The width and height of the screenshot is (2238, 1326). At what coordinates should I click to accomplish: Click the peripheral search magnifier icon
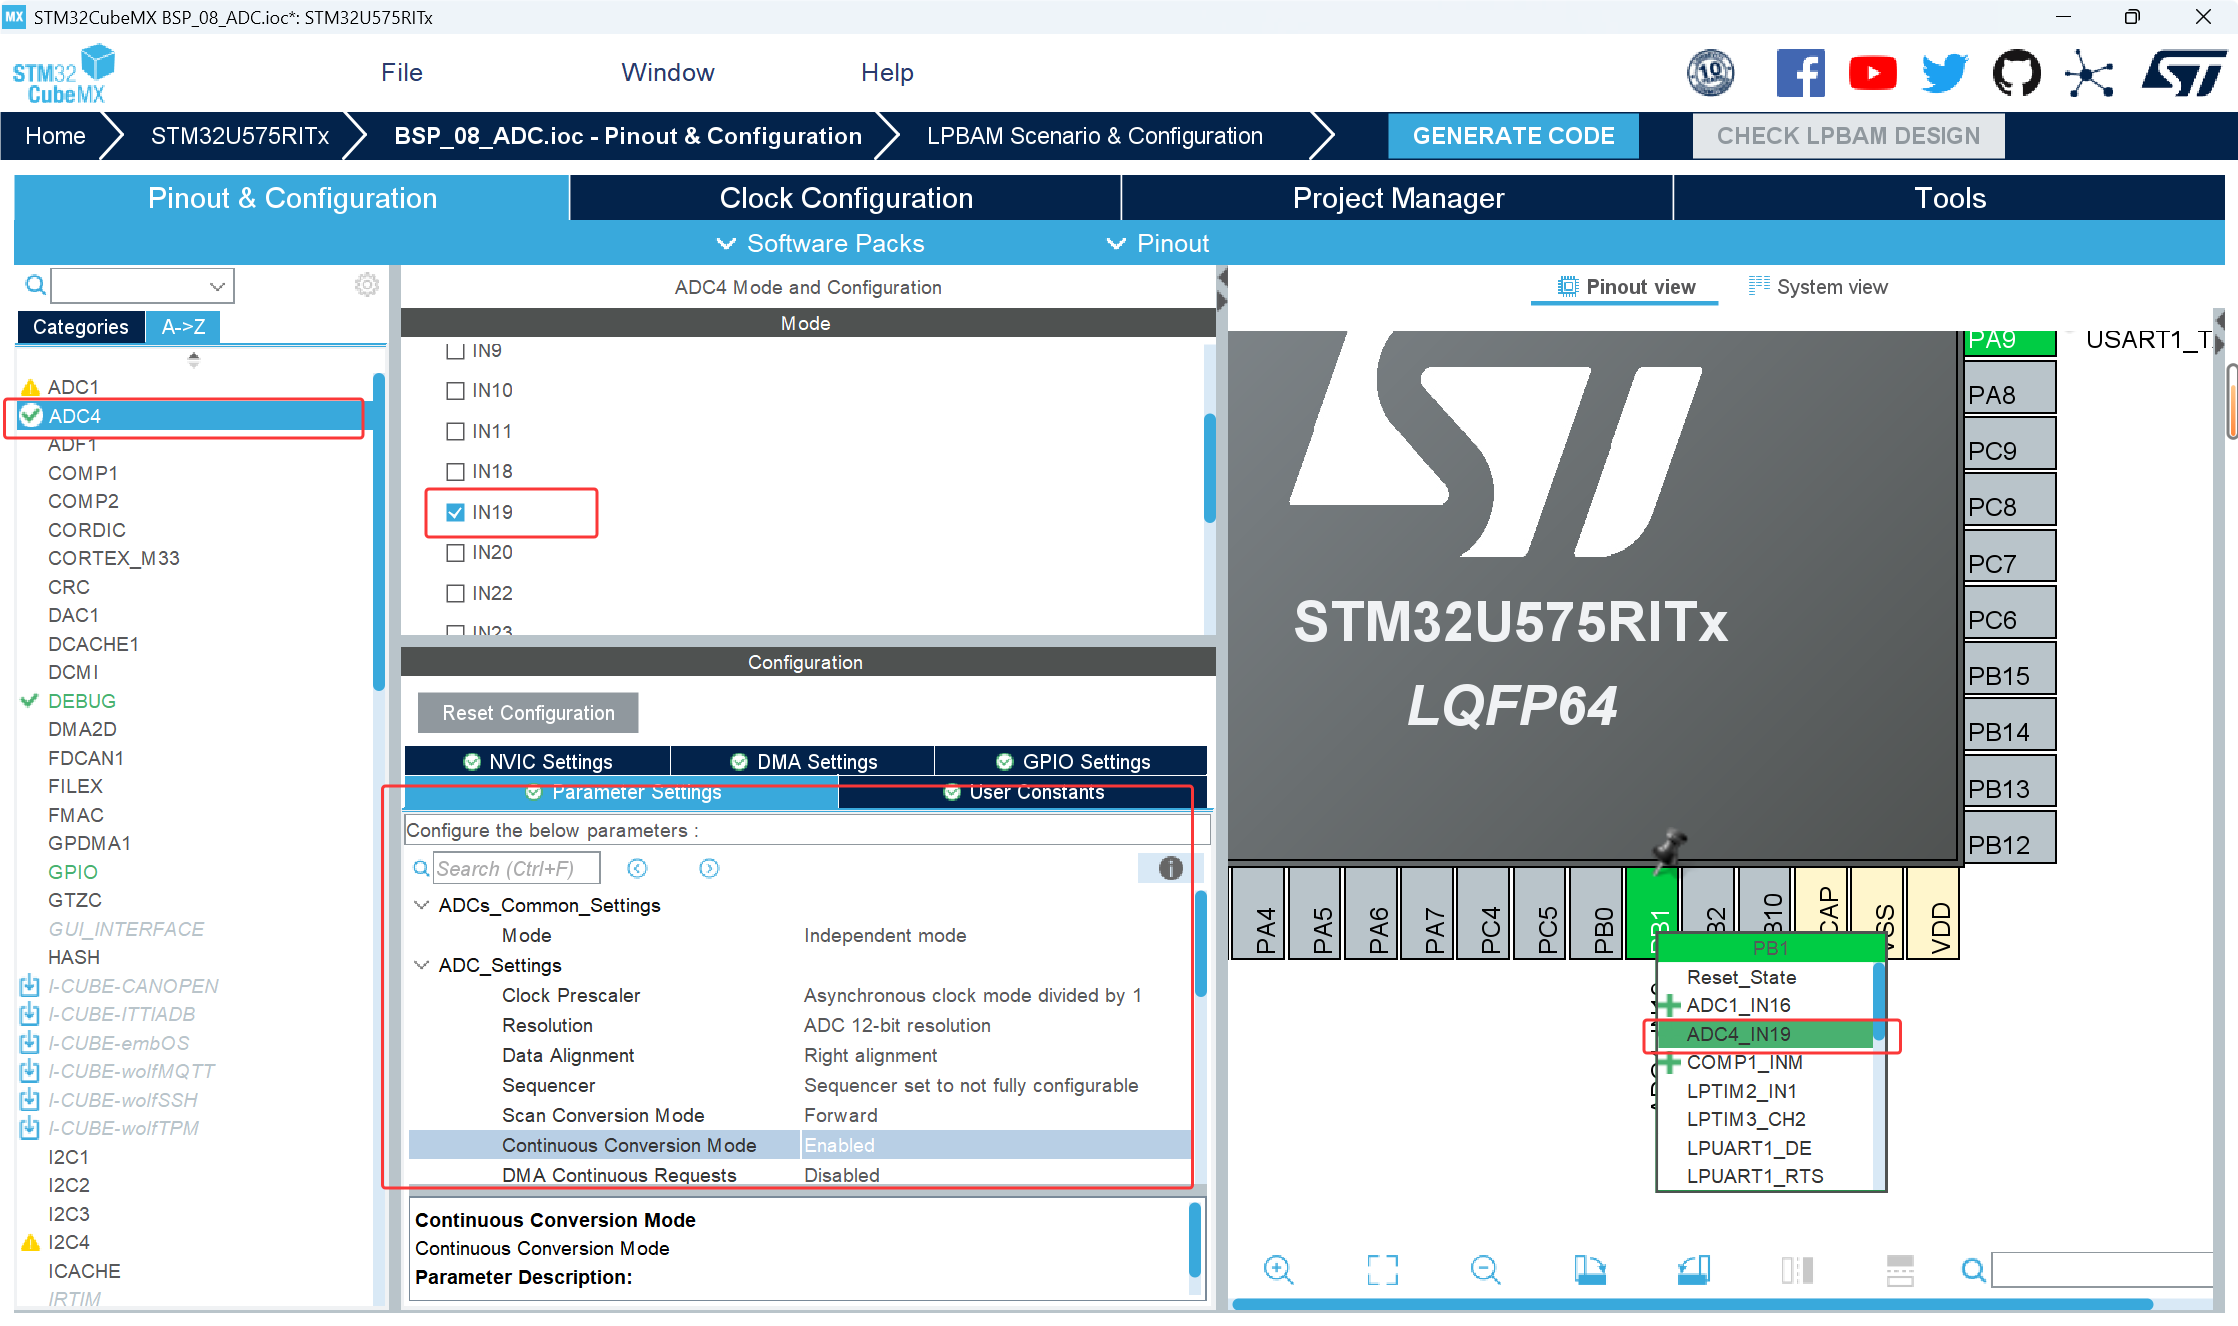[x=35, y=286]
